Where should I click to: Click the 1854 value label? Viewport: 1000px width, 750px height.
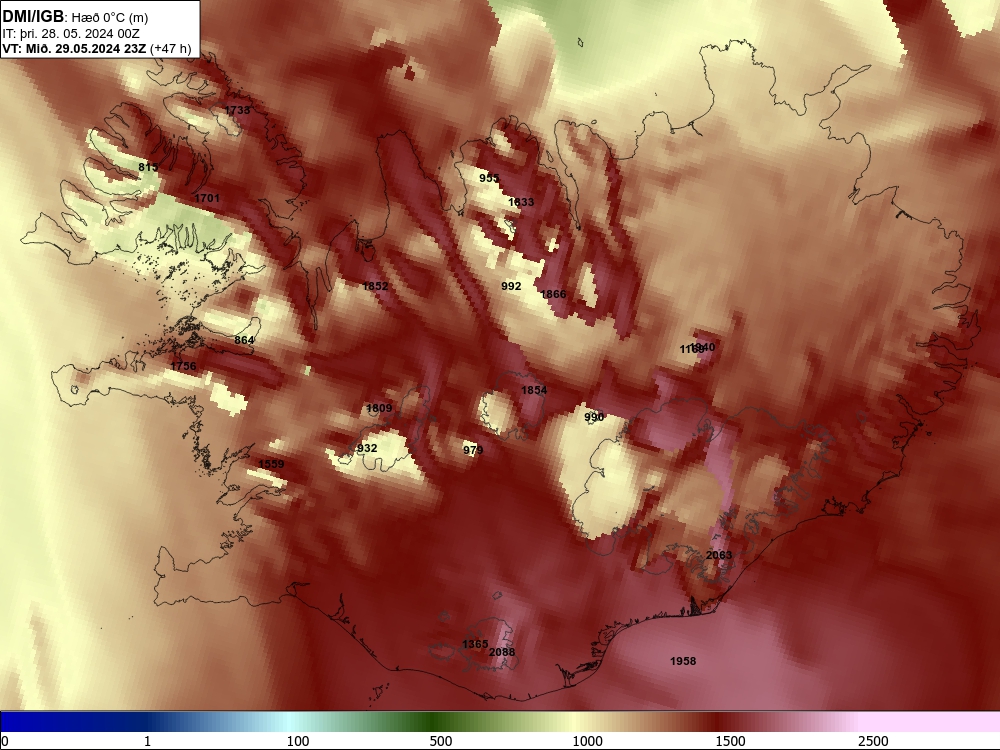coord(534,390)
